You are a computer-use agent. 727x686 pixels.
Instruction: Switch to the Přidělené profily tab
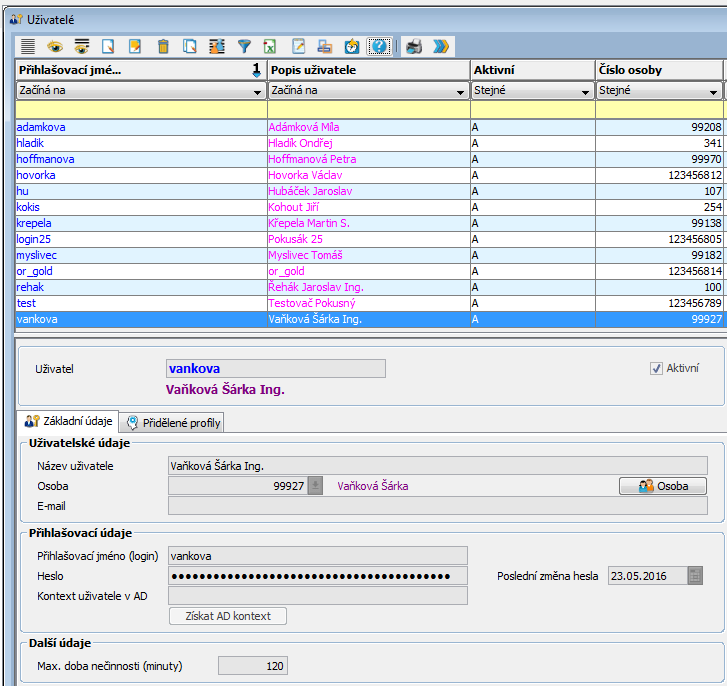(174, 423)
